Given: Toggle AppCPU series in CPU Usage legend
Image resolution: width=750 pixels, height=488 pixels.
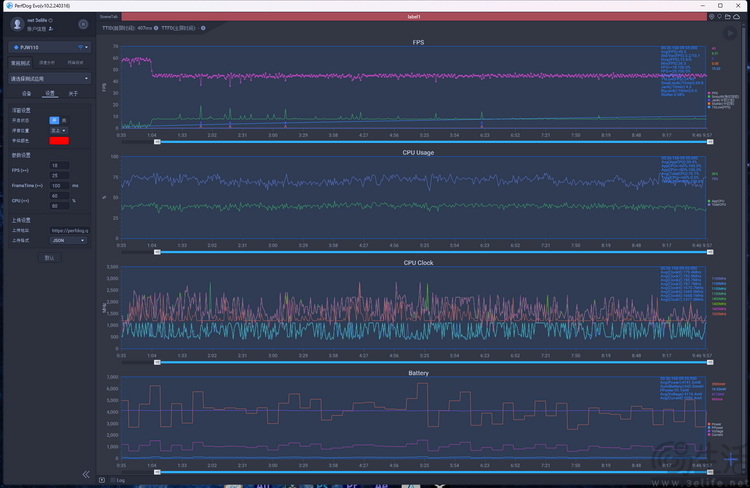Looking at the screenshot, I should click(716, 201).
